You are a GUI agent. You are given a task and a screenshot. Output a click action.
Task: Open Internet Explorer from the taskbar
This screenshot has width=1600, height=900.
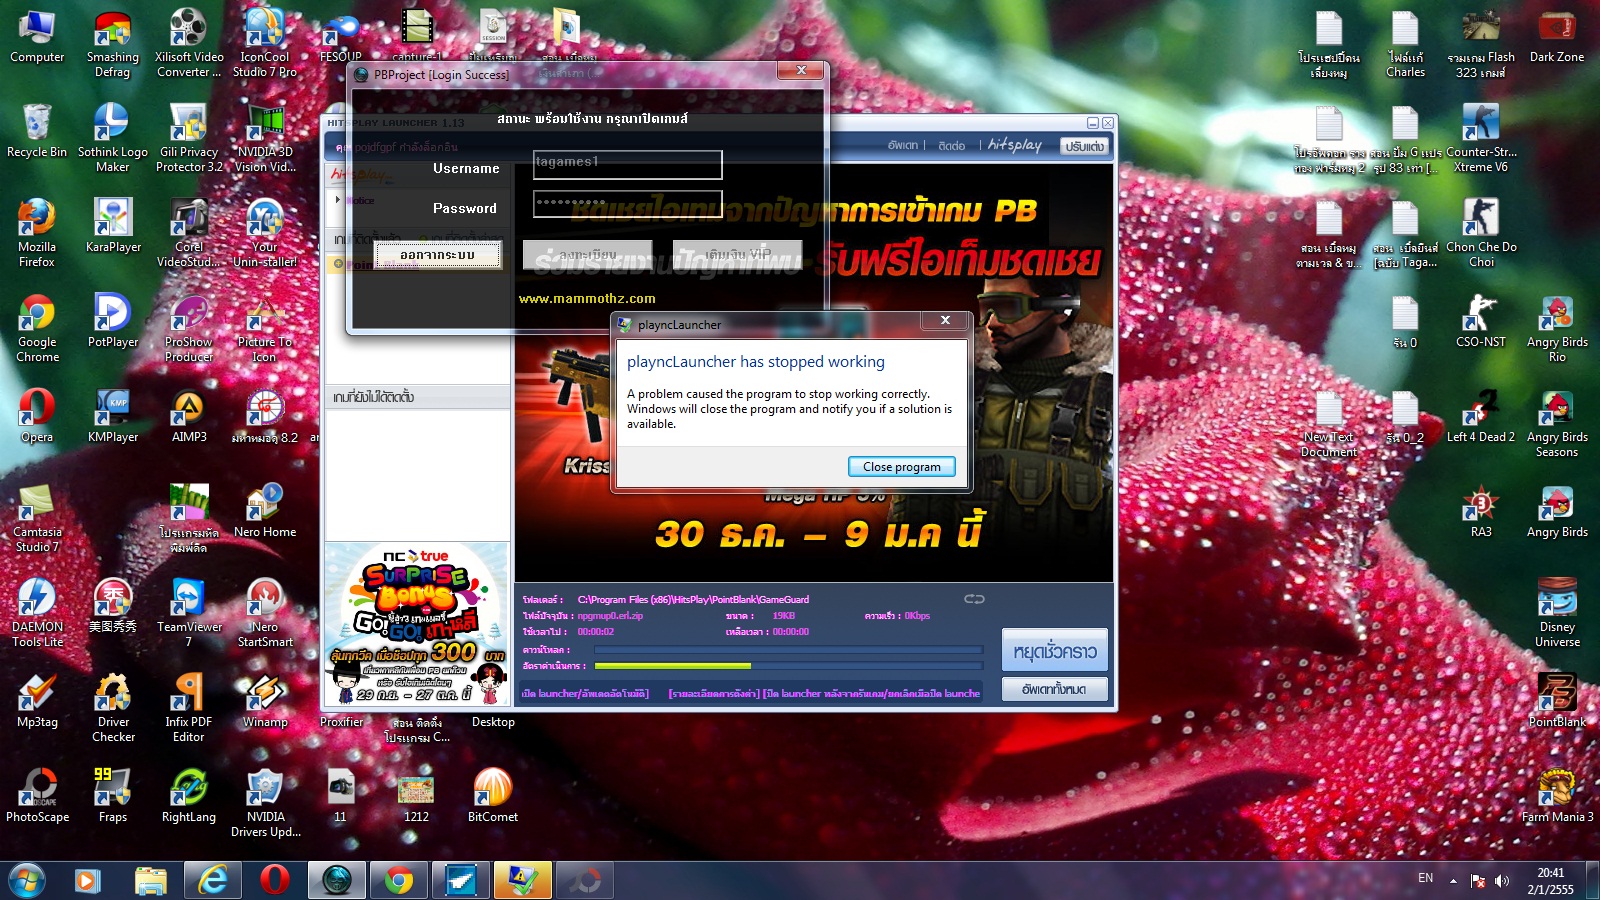pos(212,880)
